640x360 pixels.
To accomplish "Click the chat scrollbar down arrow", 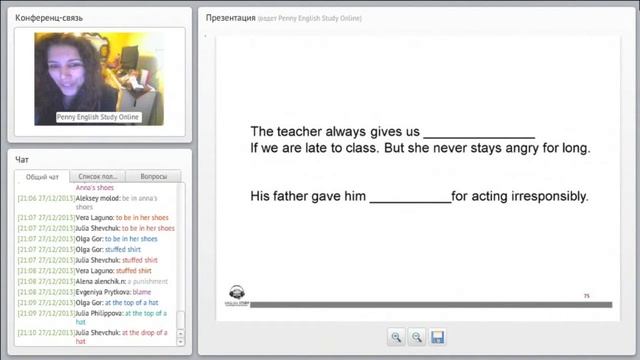I will coord(180,342).
